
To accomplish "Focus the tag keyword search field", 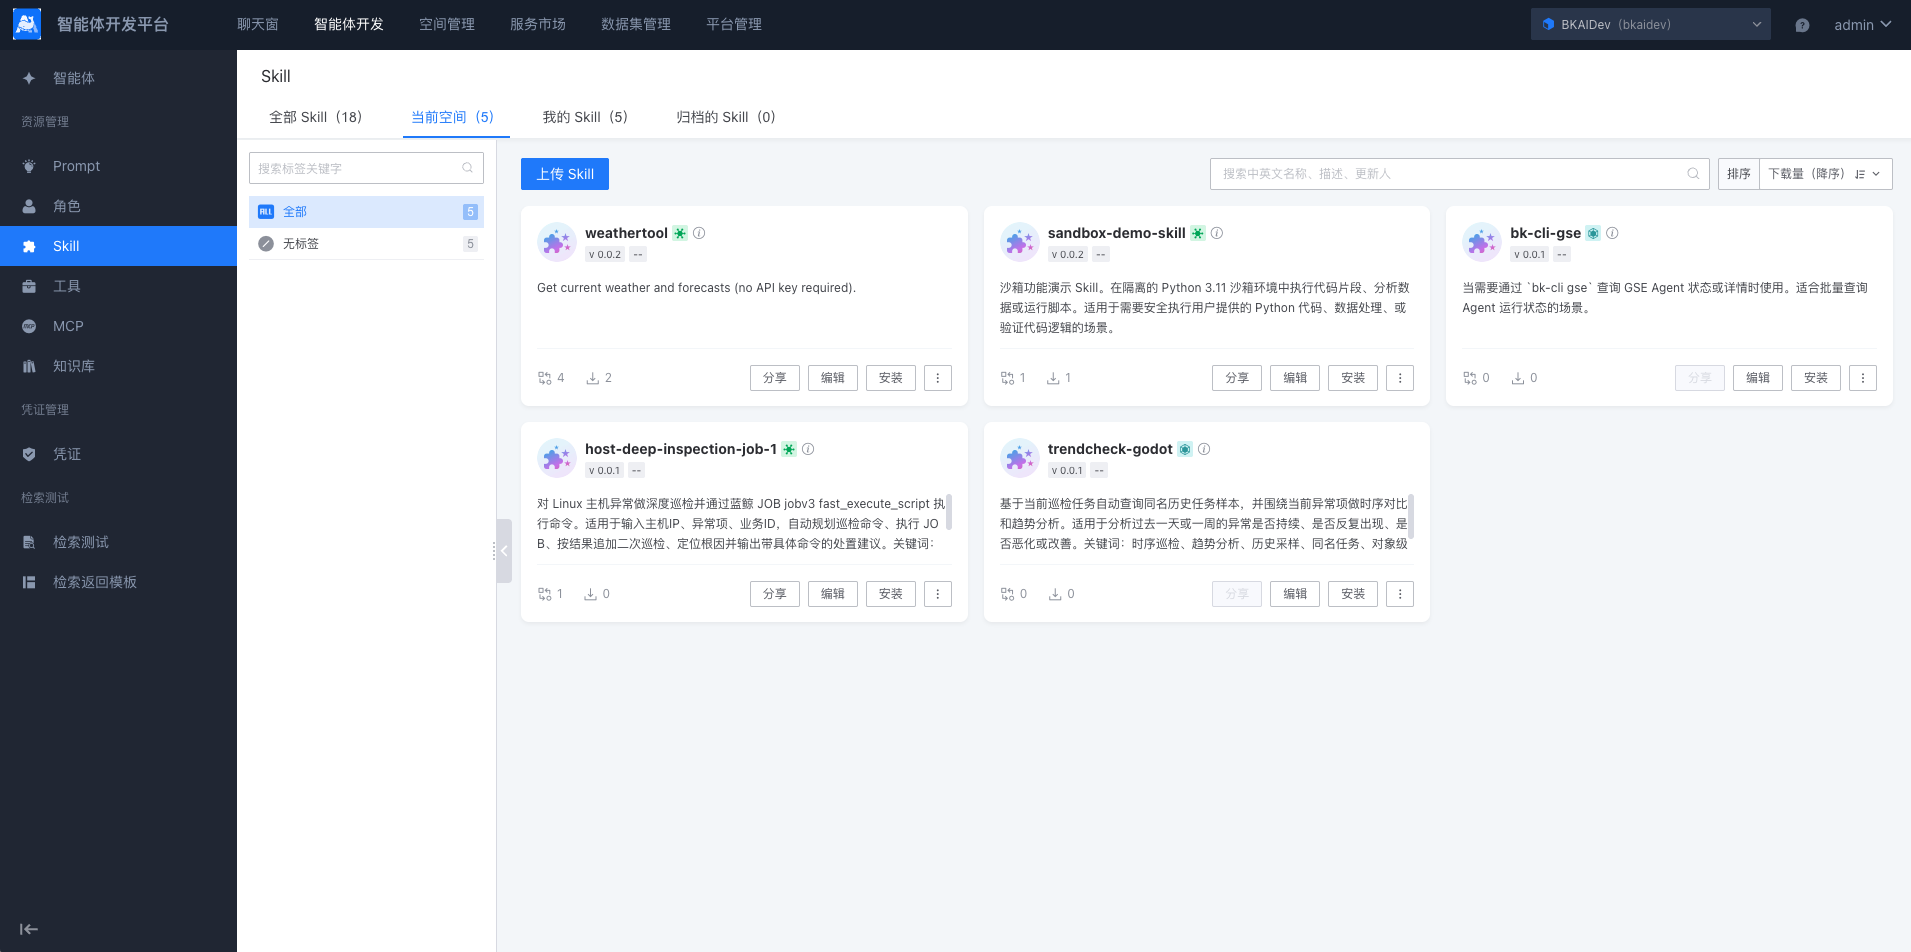I will click(366, 168).
